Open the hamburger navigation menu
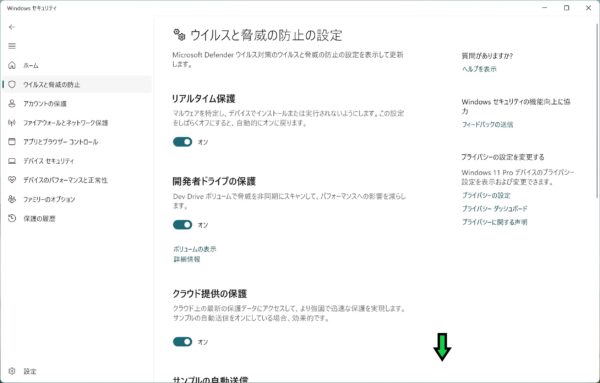The image size is (600, 383). click(12, 46)
